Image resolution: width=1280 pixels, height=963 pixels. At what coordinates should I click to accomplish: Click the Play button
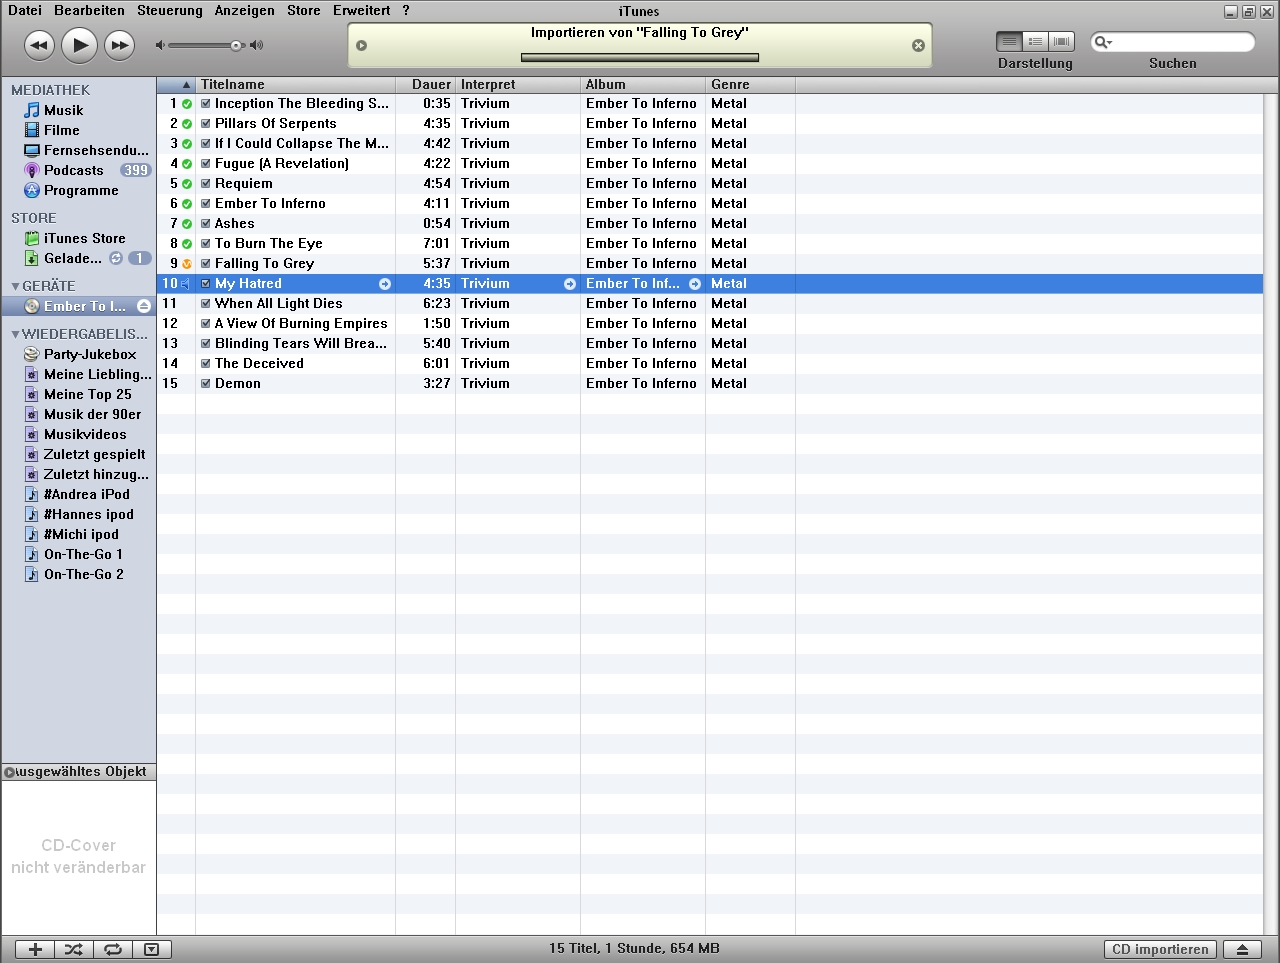click(x=80, y=45)
